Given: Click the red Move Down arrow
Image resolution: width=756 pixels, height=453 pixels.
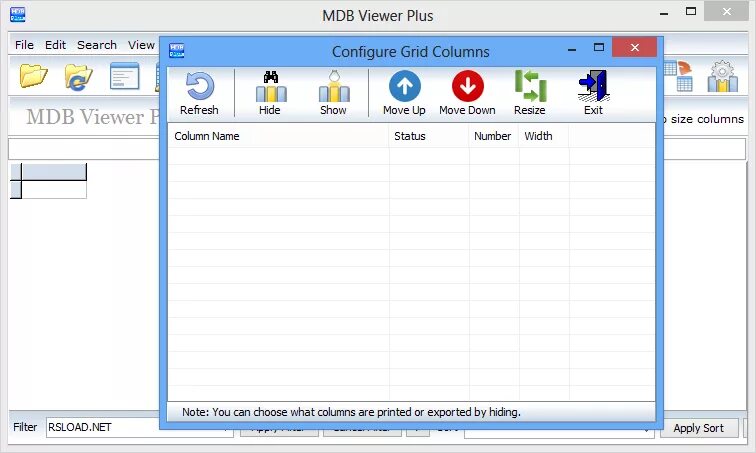Looking at the screenshot, I should click(467, 86).
